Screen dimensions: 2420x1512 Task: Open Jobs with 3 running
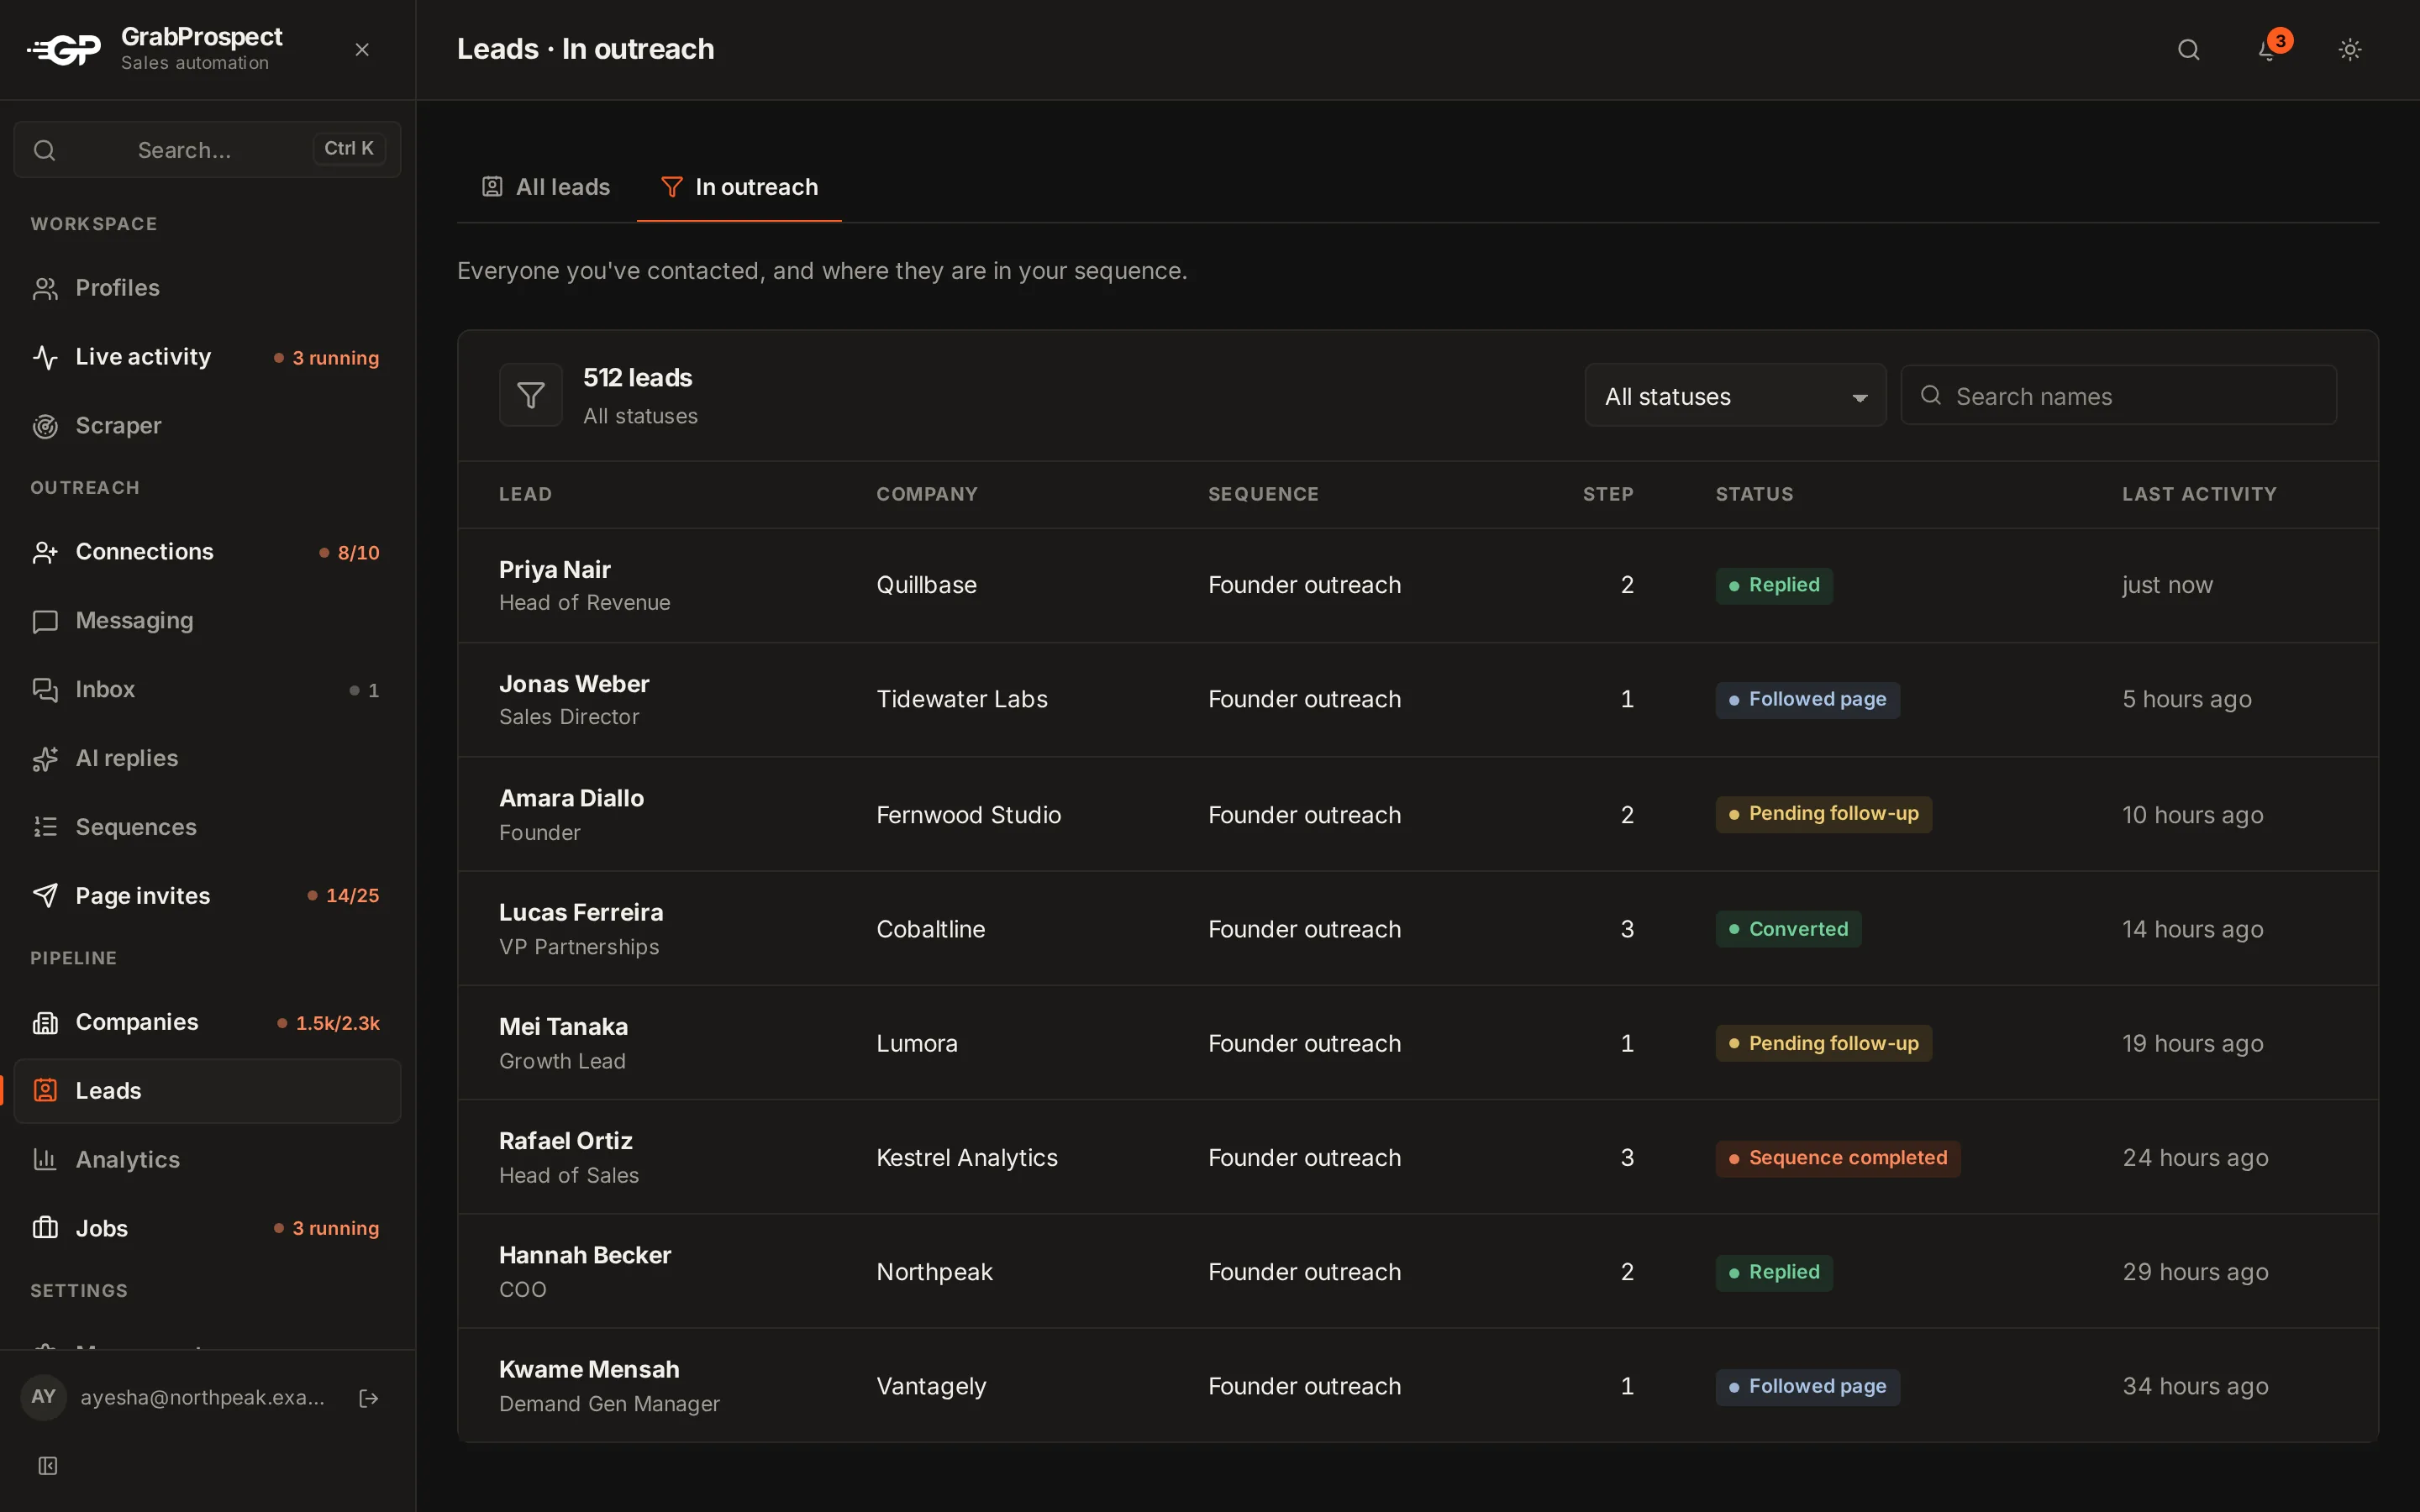(207, 1229)
